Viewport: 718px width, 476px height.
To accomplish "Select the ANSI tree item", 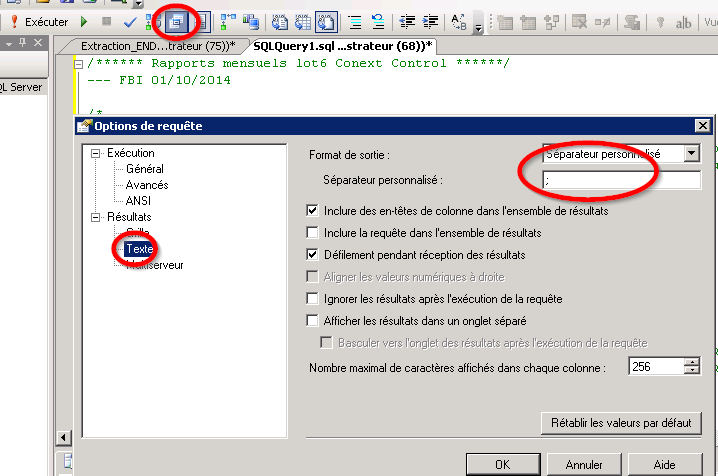I will coord(138,200).
